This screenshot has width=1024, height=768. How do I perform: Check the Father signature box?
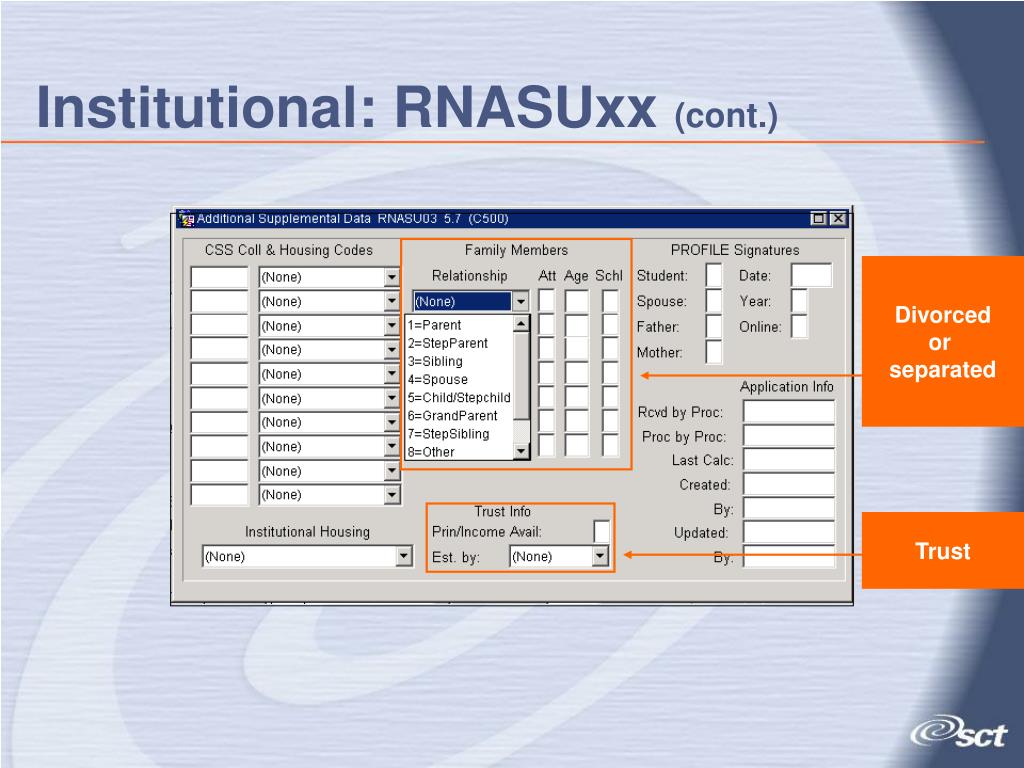[x=714, y=327]
